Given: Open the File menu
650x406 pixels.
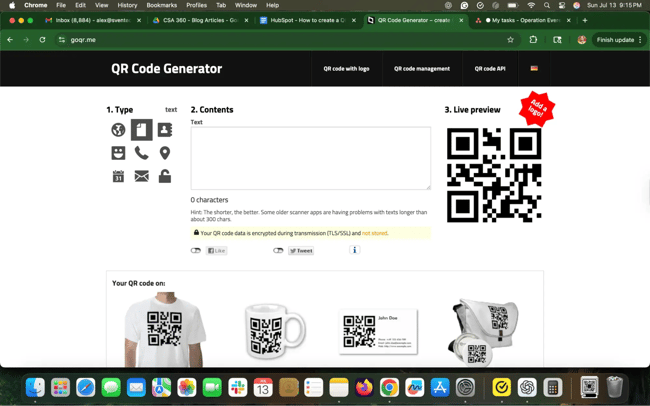Looking at the screenshot, I should [61, 5].
